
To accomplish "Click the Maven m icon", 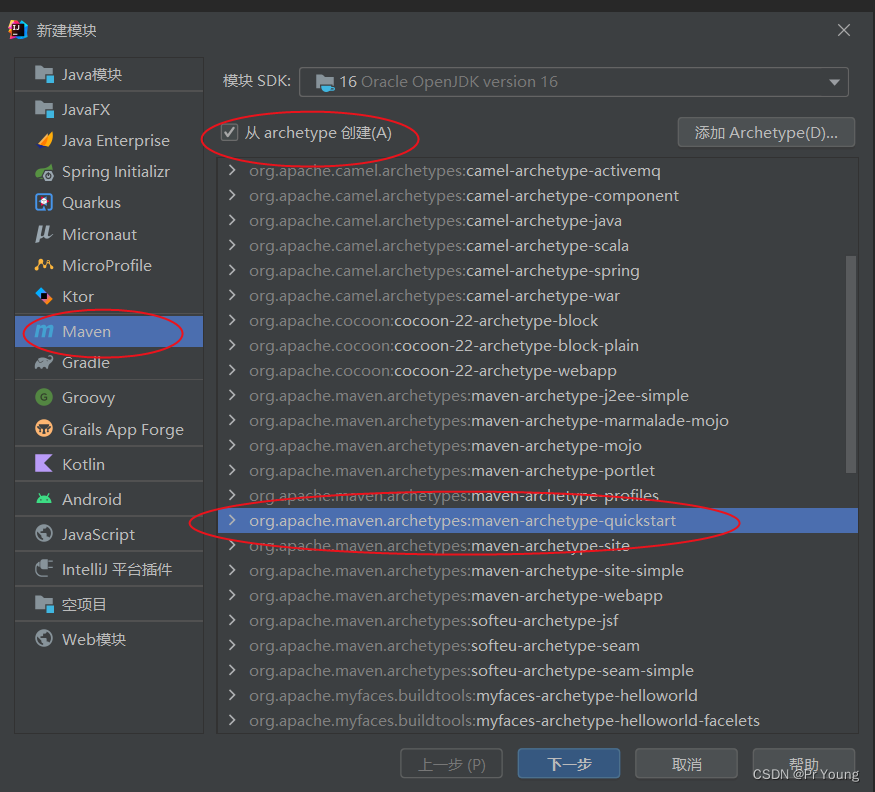I will [x=44, y=332].
